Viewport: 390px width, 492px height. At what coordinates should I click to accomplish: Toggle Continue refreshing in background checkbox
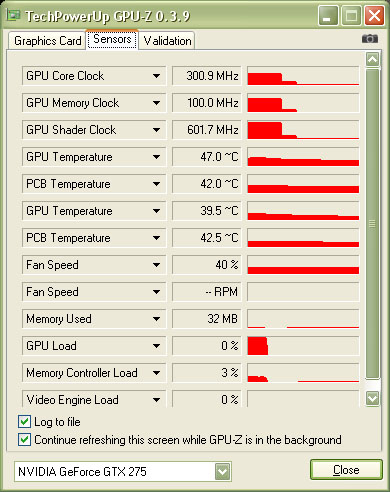pos(24,440)
